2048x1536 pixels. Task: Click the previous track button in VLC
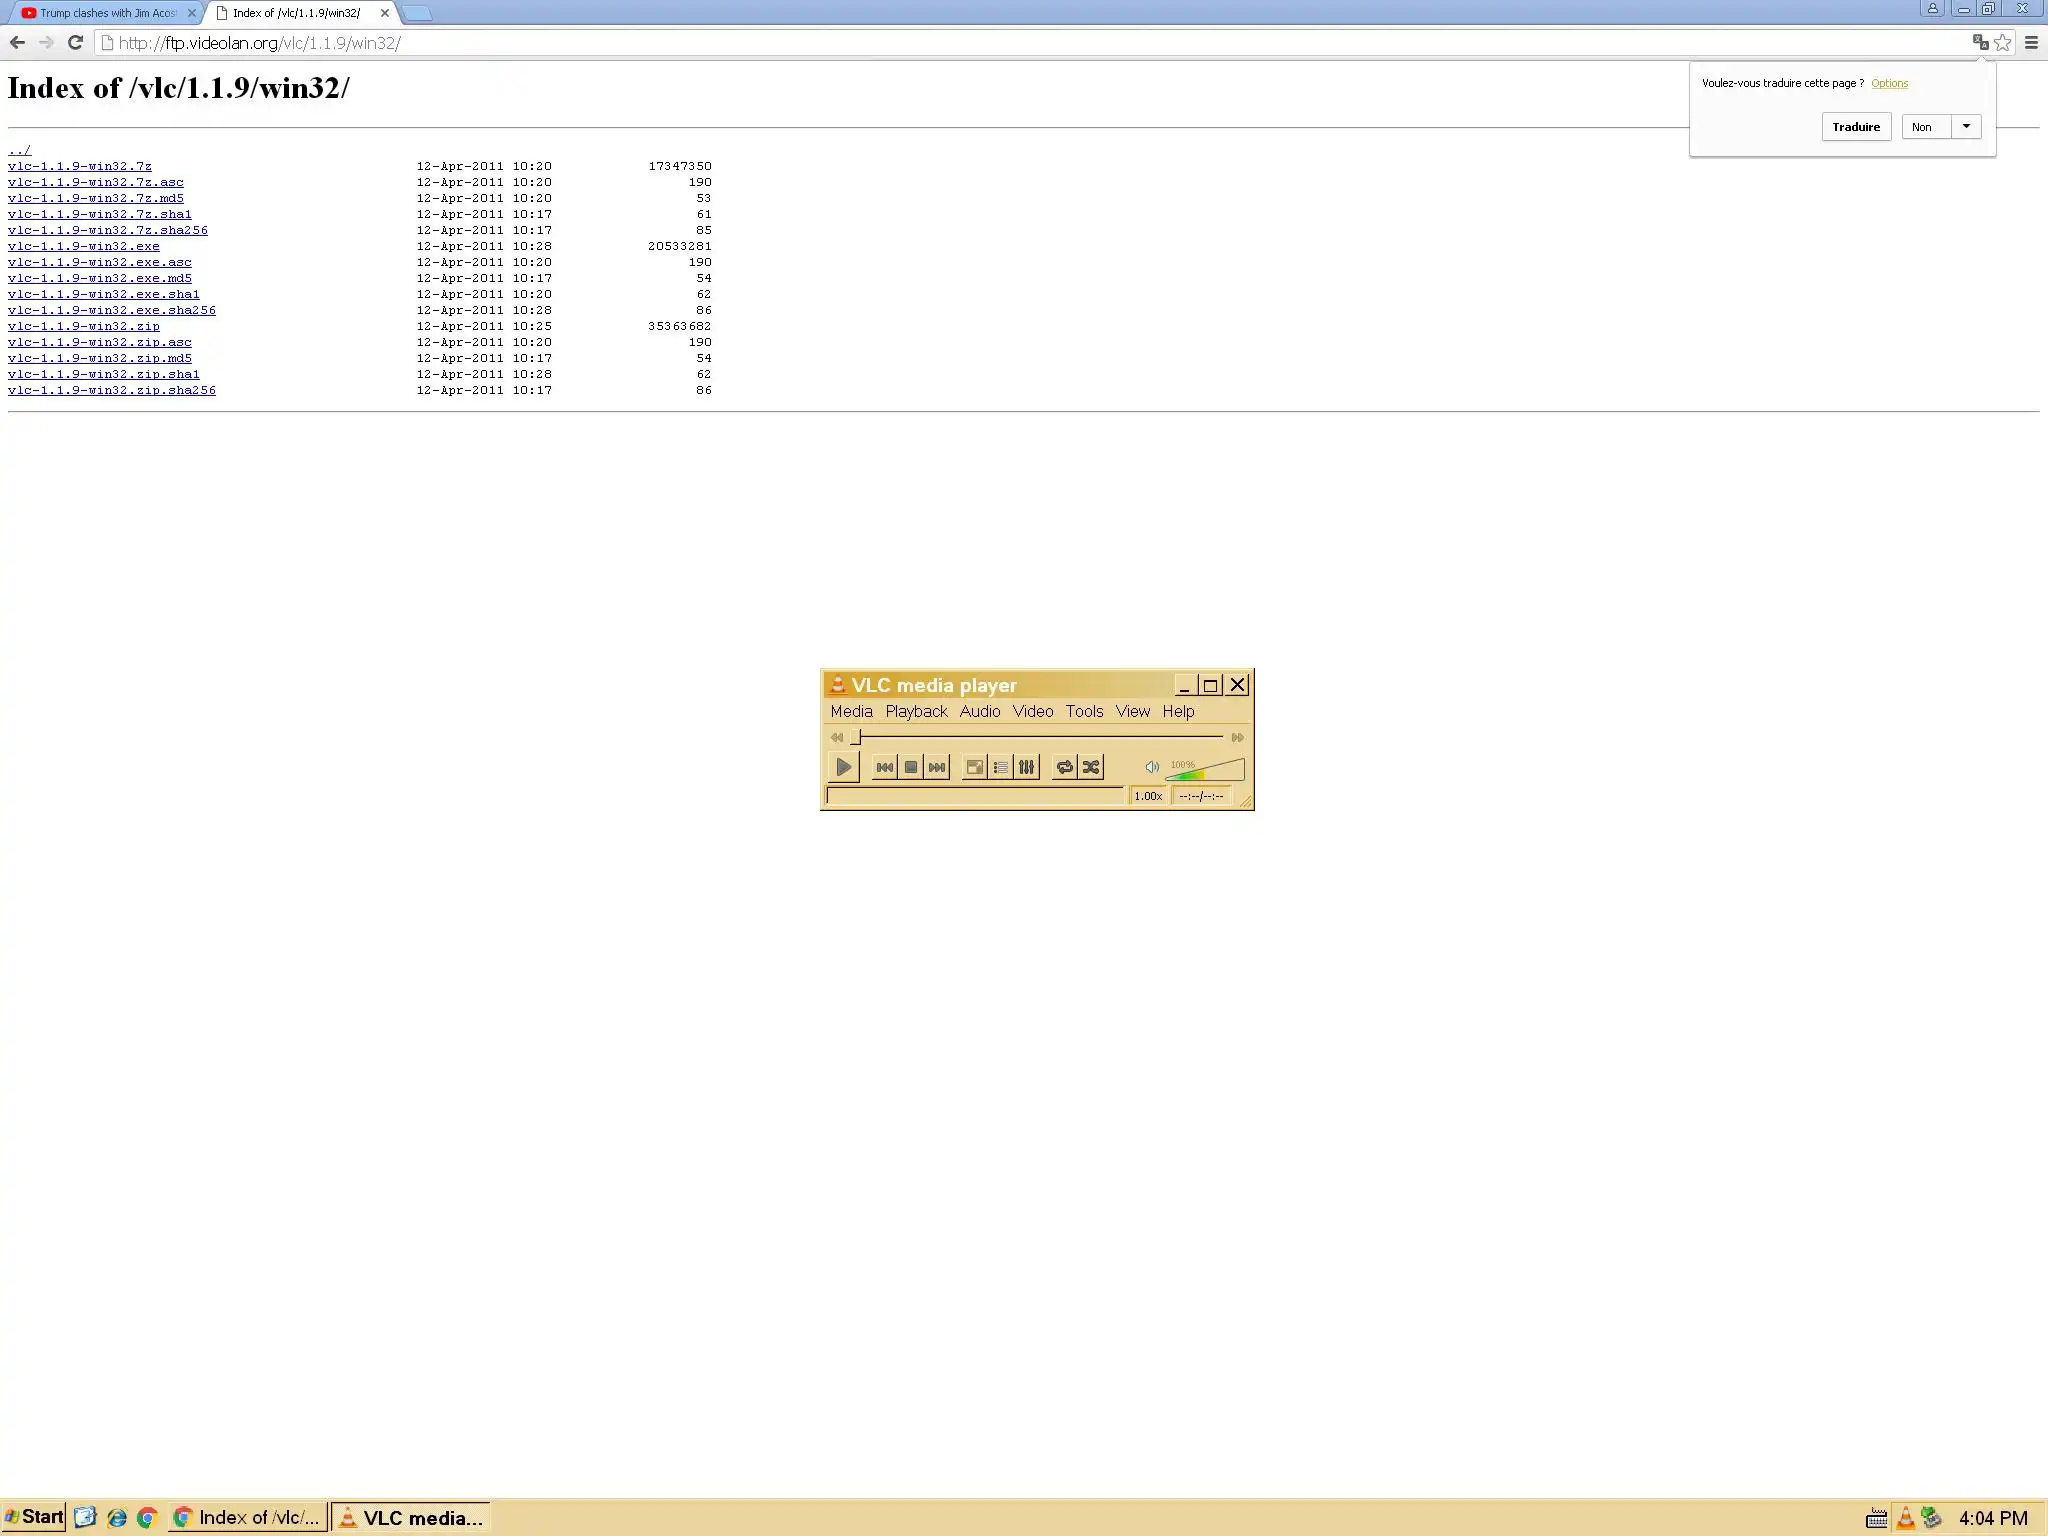[x=884, y=767]
